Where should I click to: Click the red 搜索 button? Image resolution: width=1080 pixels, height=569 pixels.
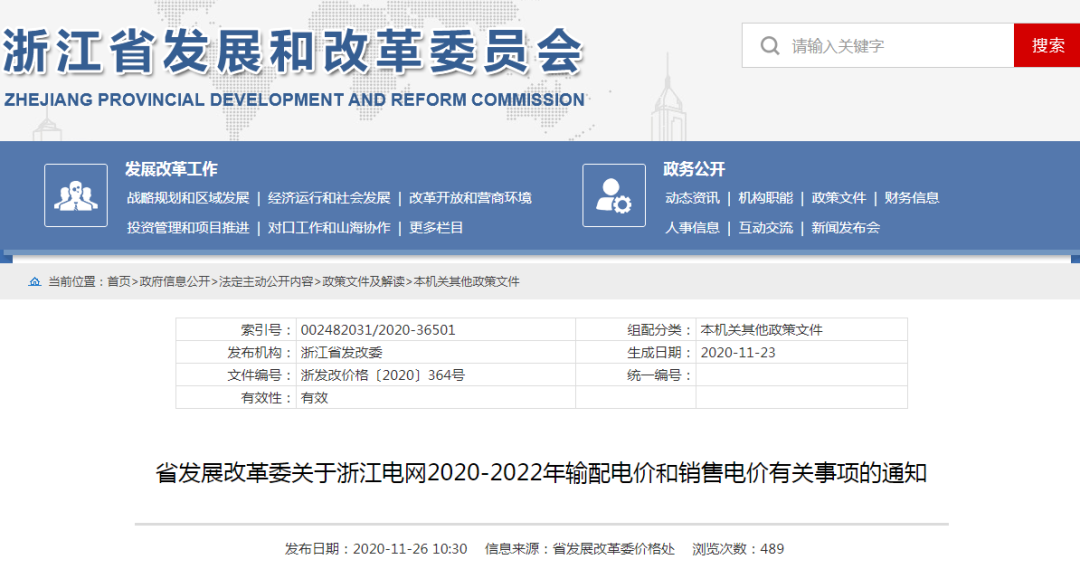point(1047,45)
